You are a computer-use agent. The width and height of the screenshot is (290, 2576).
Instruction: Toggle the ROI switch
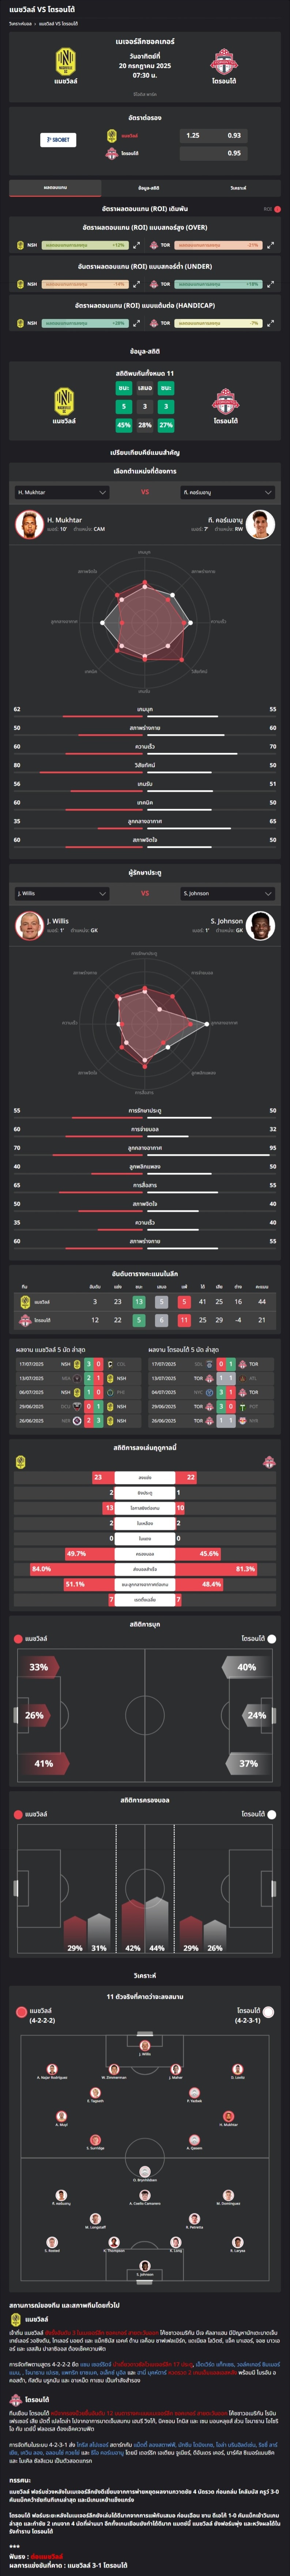(x=277, y=209)
